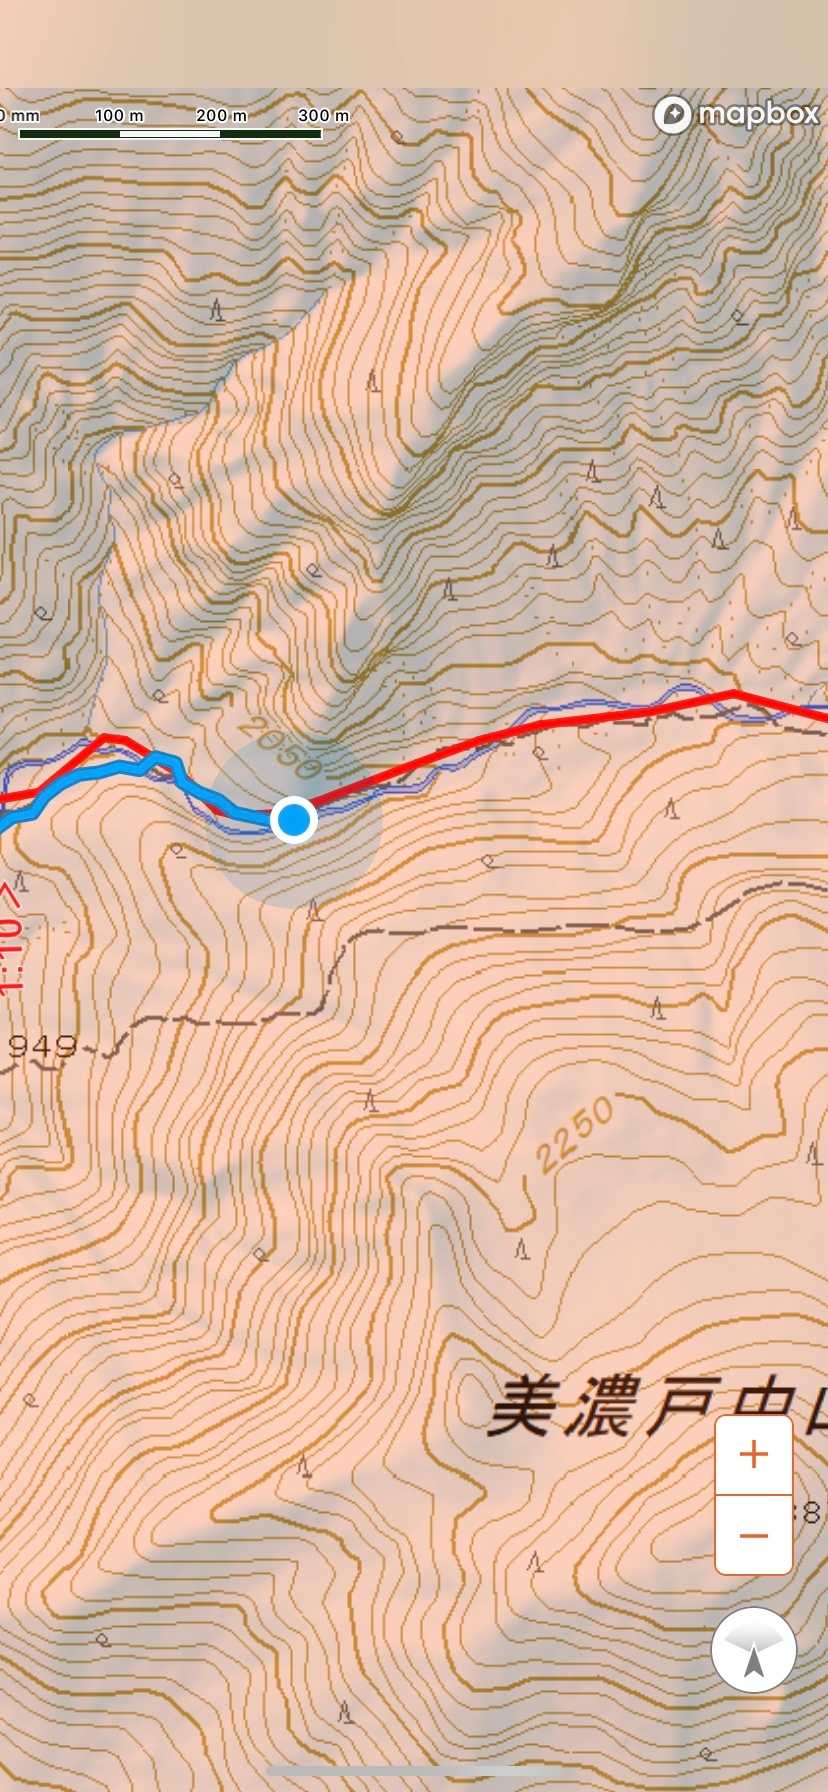
Task: Select the 2250 contour elevation label
Action: click(x=574, y=1134)
